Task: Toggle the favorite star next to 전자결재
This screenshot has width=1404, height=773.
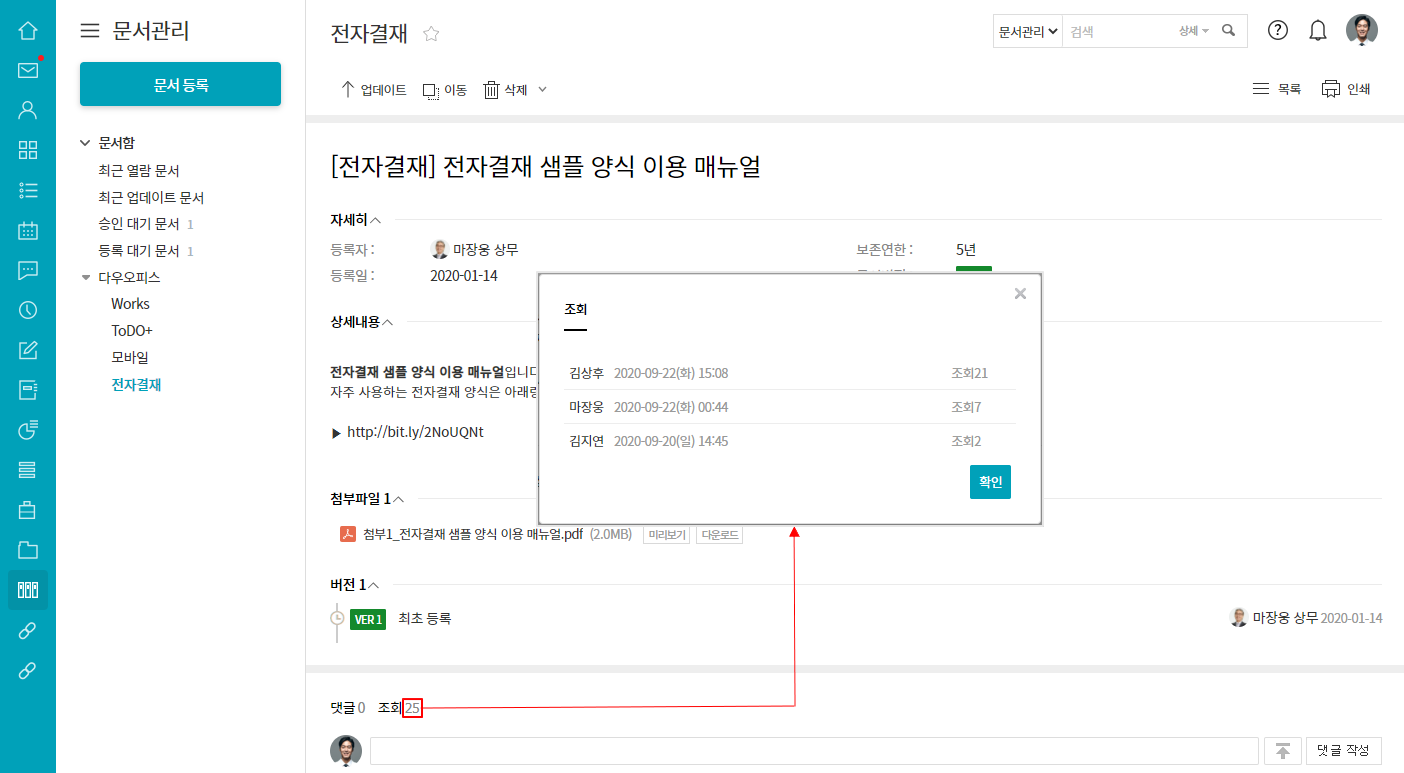Action: pyautogui.click(x=431, y=34)
